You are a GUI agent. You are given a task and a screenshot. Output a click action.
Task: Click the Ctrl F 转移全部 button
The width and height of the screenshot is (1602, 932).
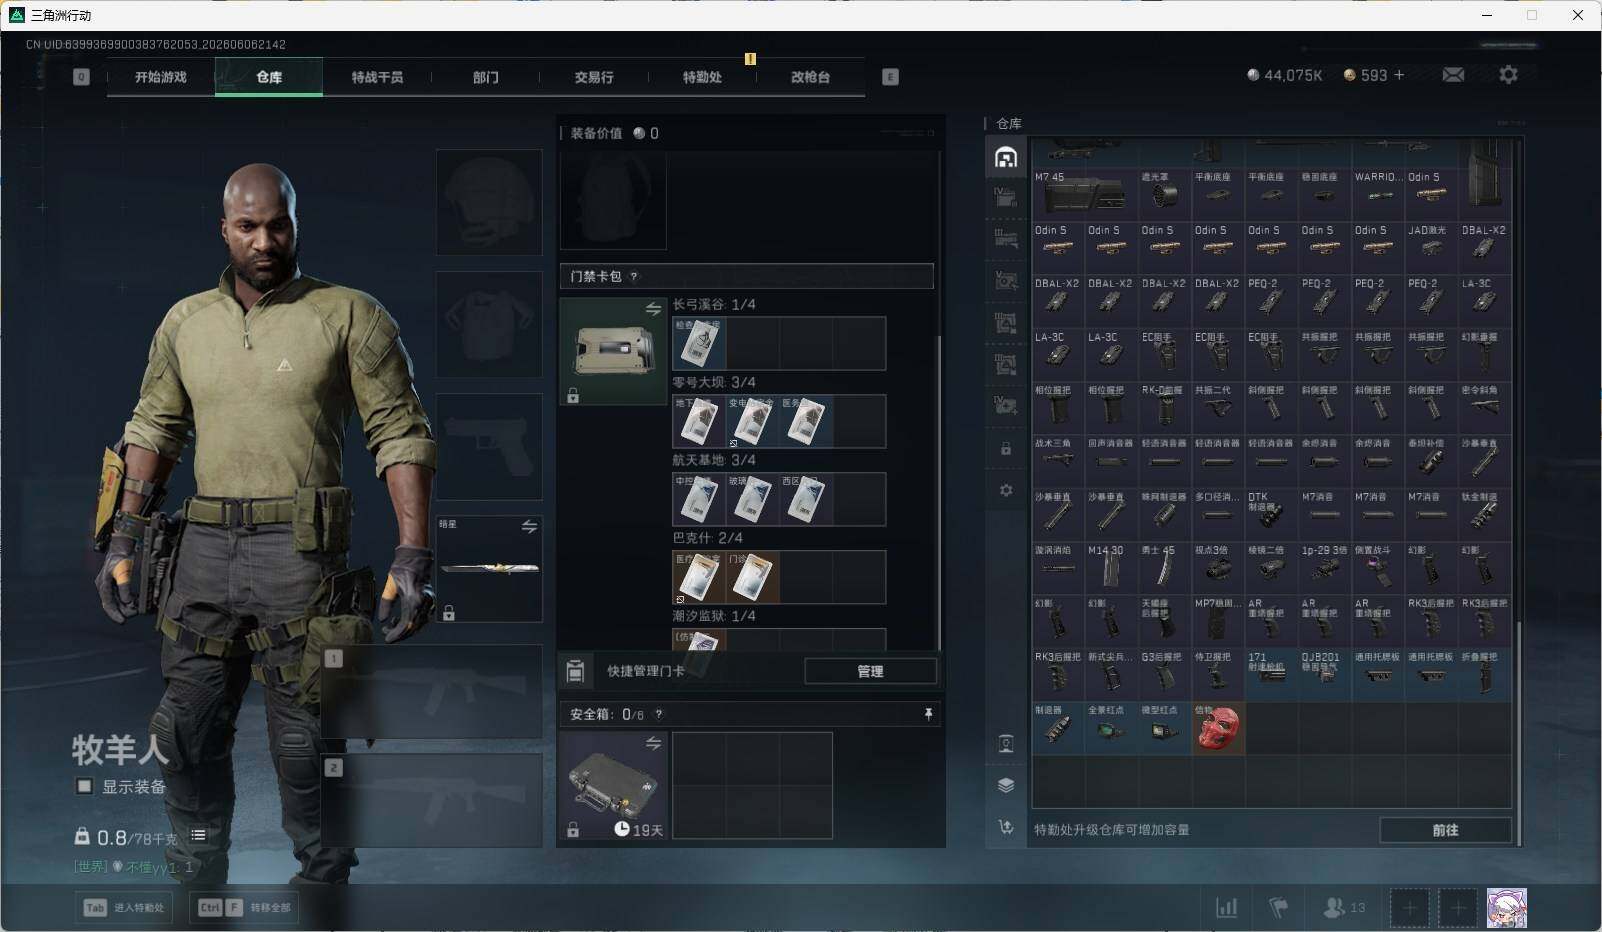(245, 907)
